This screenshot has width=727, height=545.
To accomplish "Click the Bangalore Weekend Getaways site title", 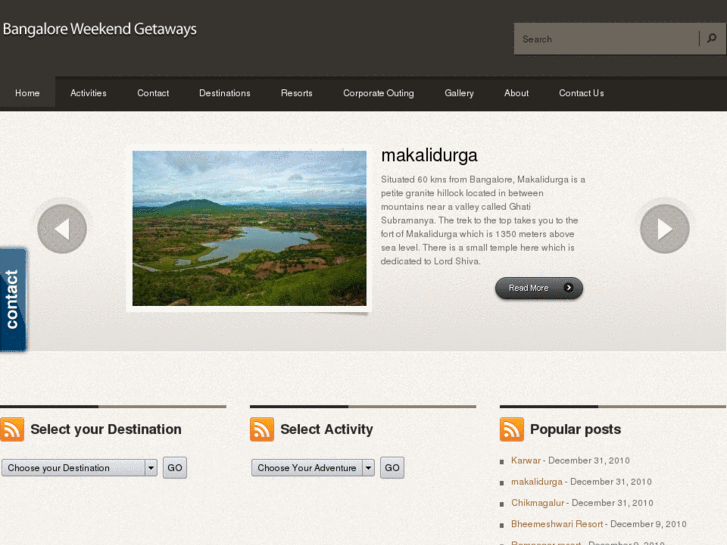I will 100,29.
